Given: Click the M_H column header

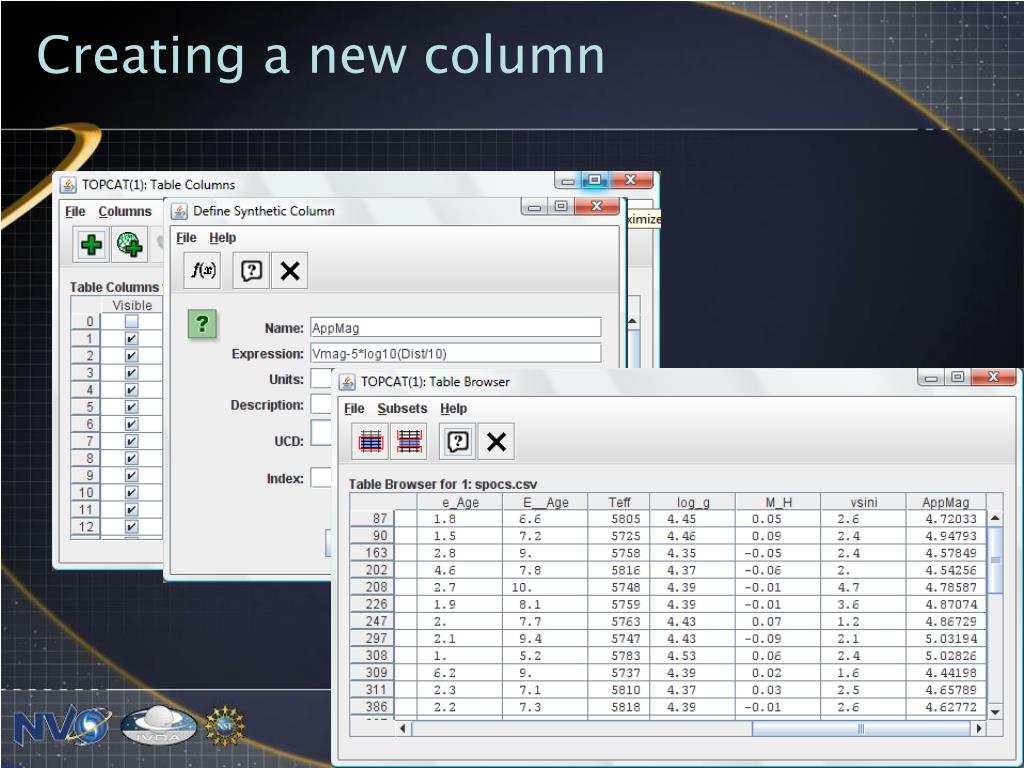Looking at the screenshot, I should click(x=778, y=502).
